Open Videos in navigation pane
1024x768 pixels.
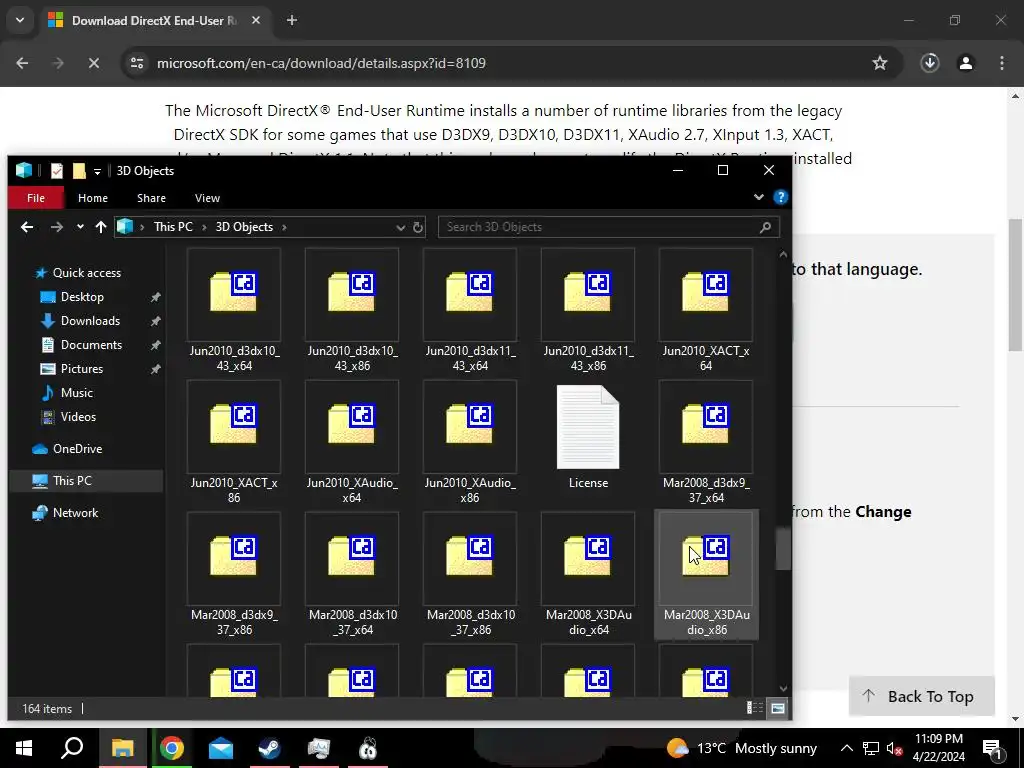pos(78,417)
